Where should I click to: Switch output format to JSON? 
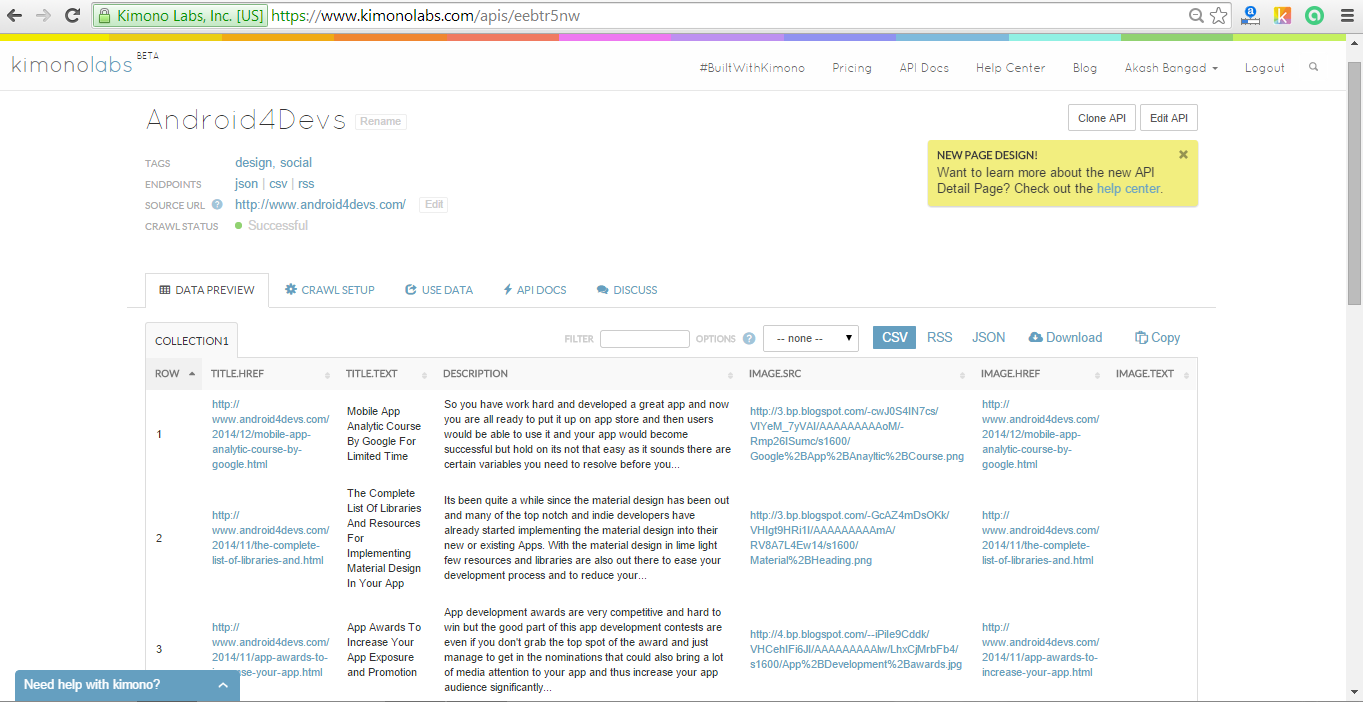pos(989,338)
